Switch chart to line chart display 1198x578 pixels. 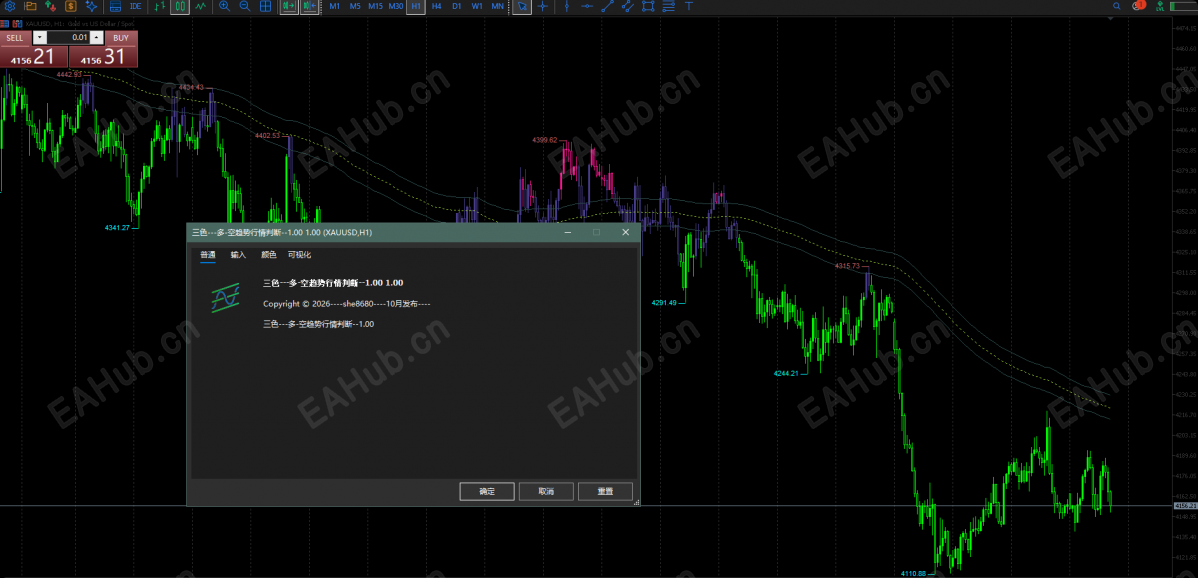tap(200, 6)
